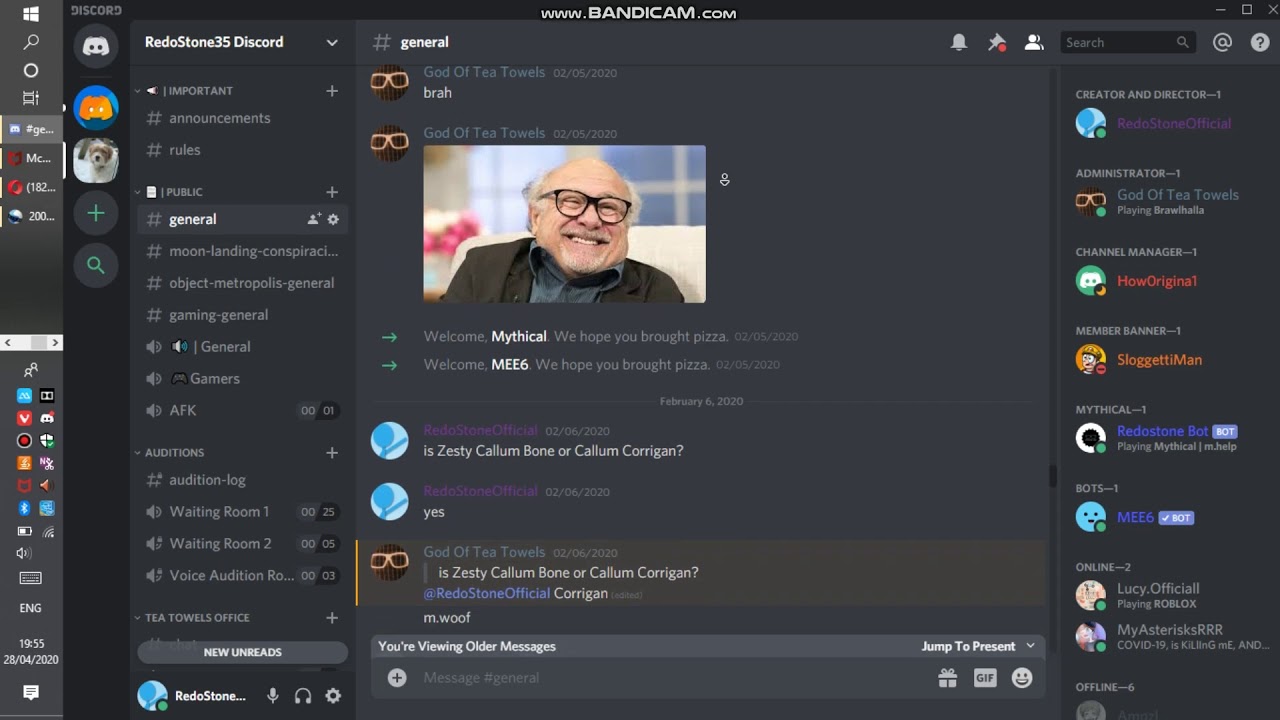Open user settings gear icon
The width and height of the screenshot is (1280, 720).
[333, 696]
